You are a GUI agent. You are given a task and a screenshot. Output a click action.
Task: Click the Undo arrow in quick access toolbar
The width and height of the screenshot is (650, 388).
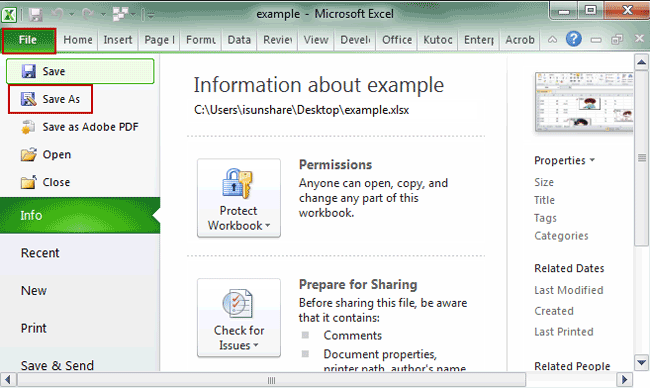click(x=57, y=15)
